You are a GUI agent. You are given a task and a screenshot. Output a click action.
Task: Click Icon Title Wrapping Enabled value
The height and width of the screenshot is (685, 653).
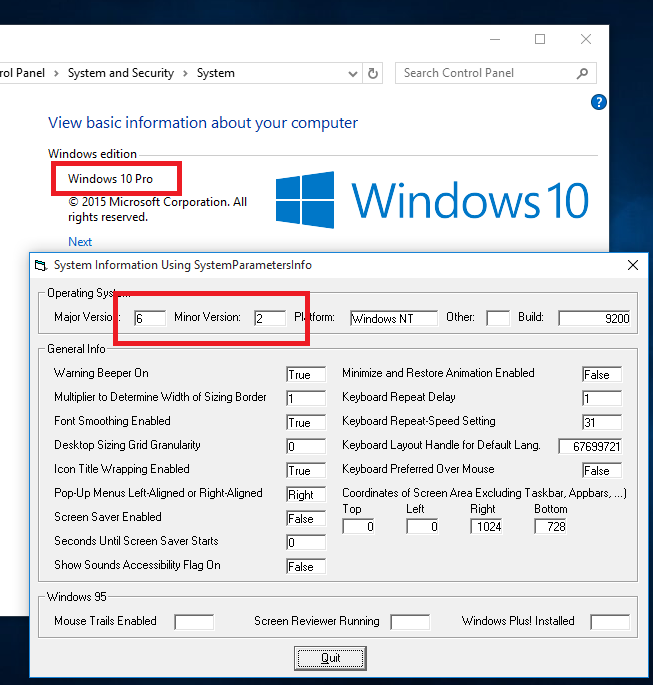pyautogui.click(x=306, y=471)
